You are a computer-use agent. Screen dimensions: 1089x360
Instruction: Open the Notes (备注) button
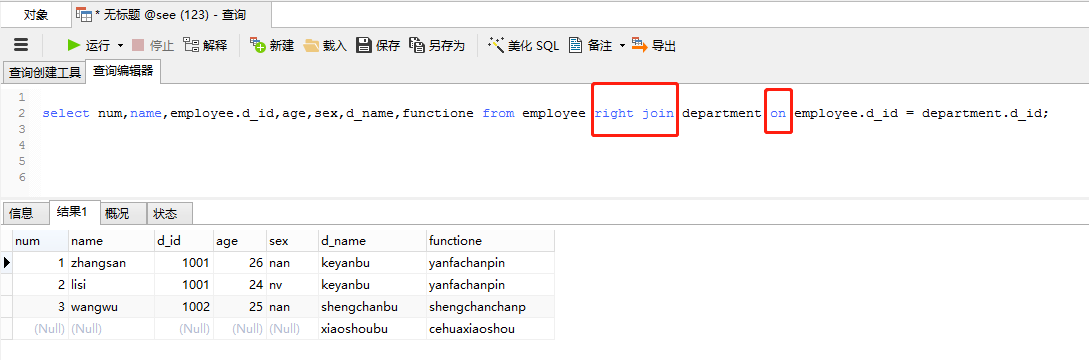[590, 46]
